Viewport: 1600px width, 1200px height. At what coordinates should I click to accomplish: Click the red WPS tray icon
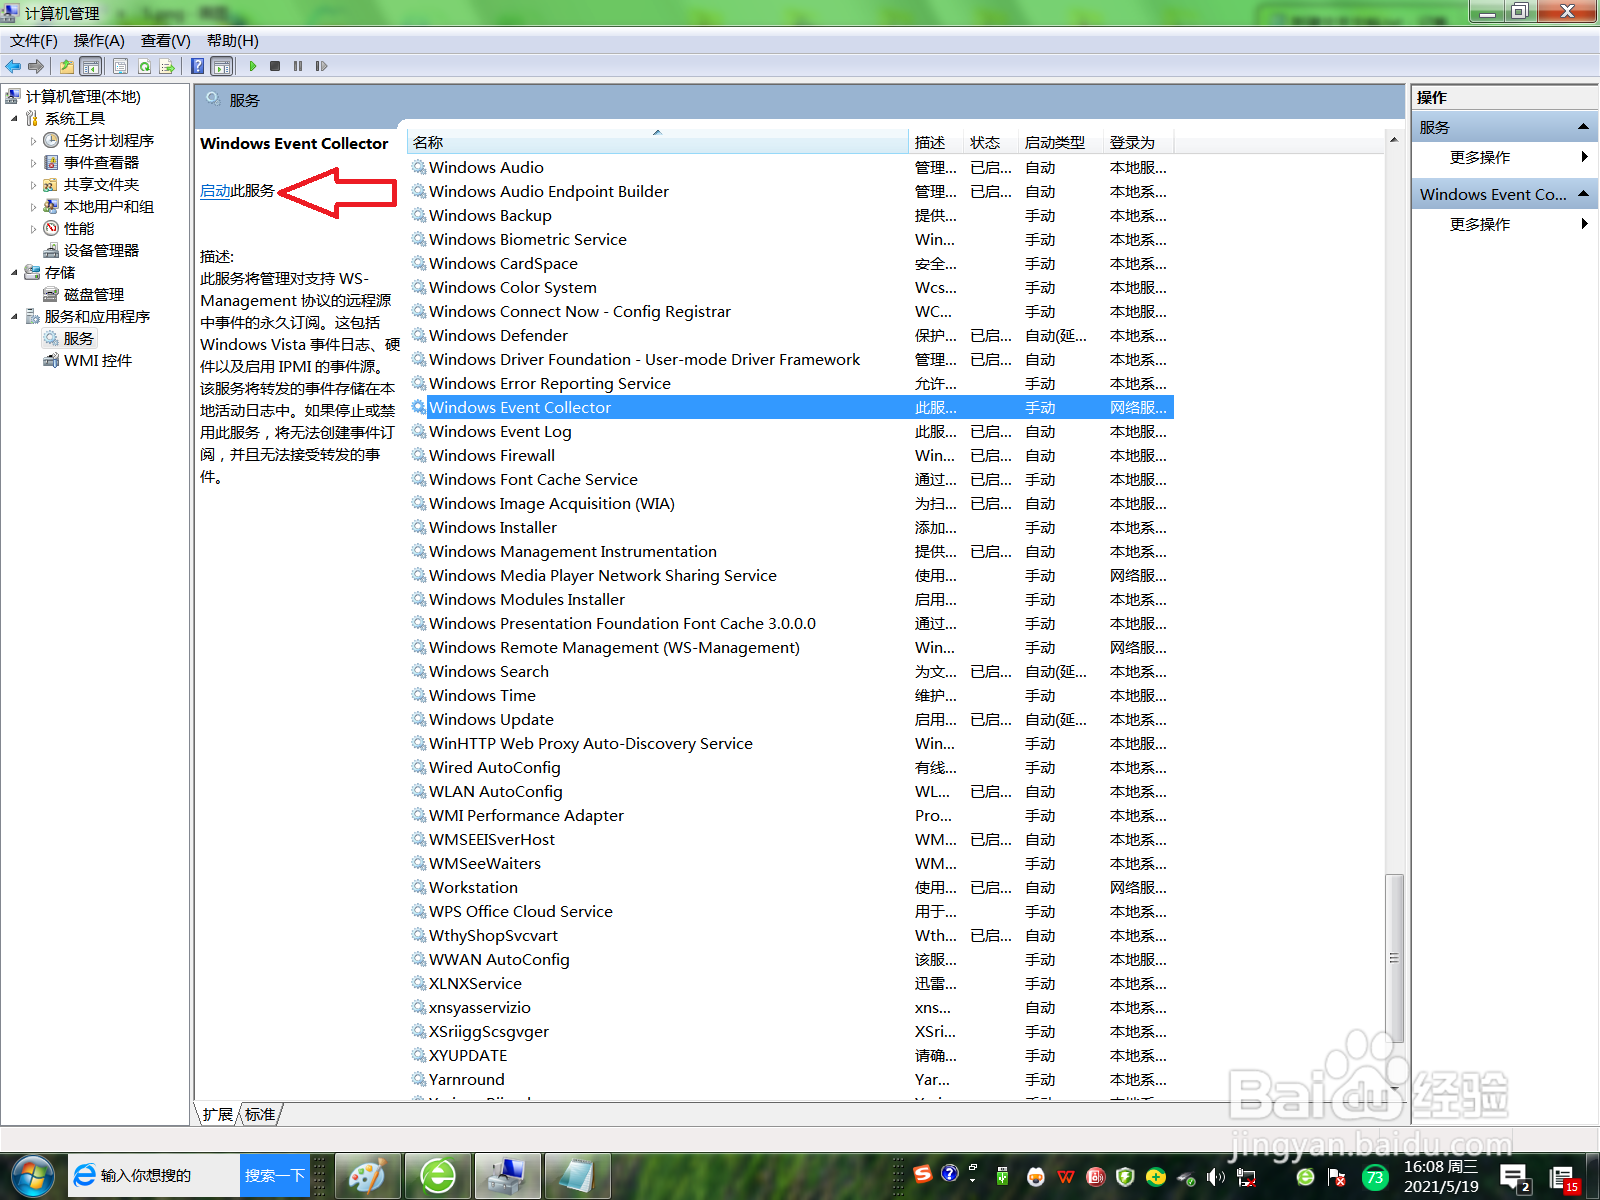coord(1066,1177)
